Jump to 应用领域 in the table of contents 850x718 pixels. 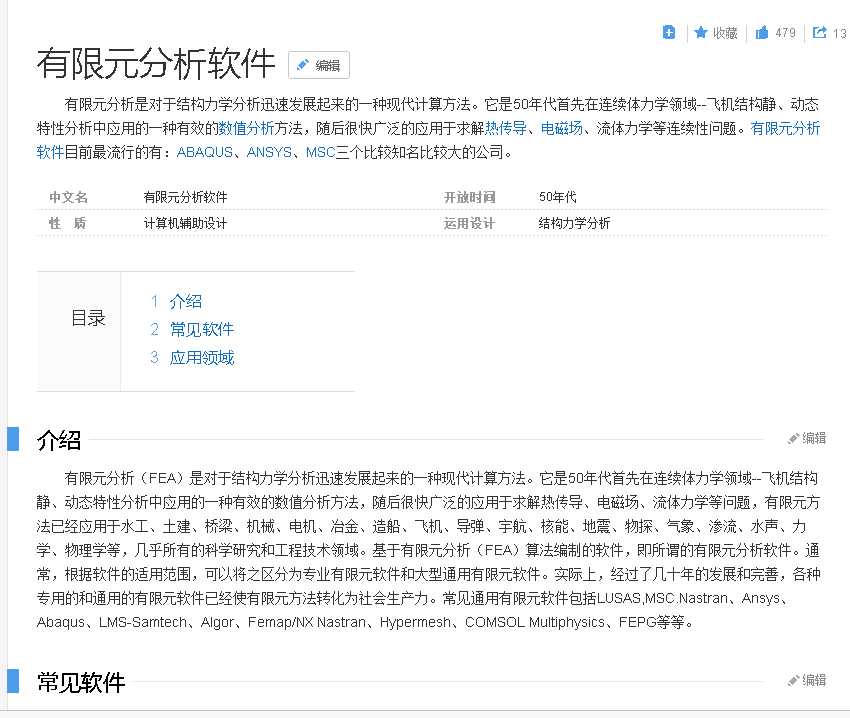202,357
